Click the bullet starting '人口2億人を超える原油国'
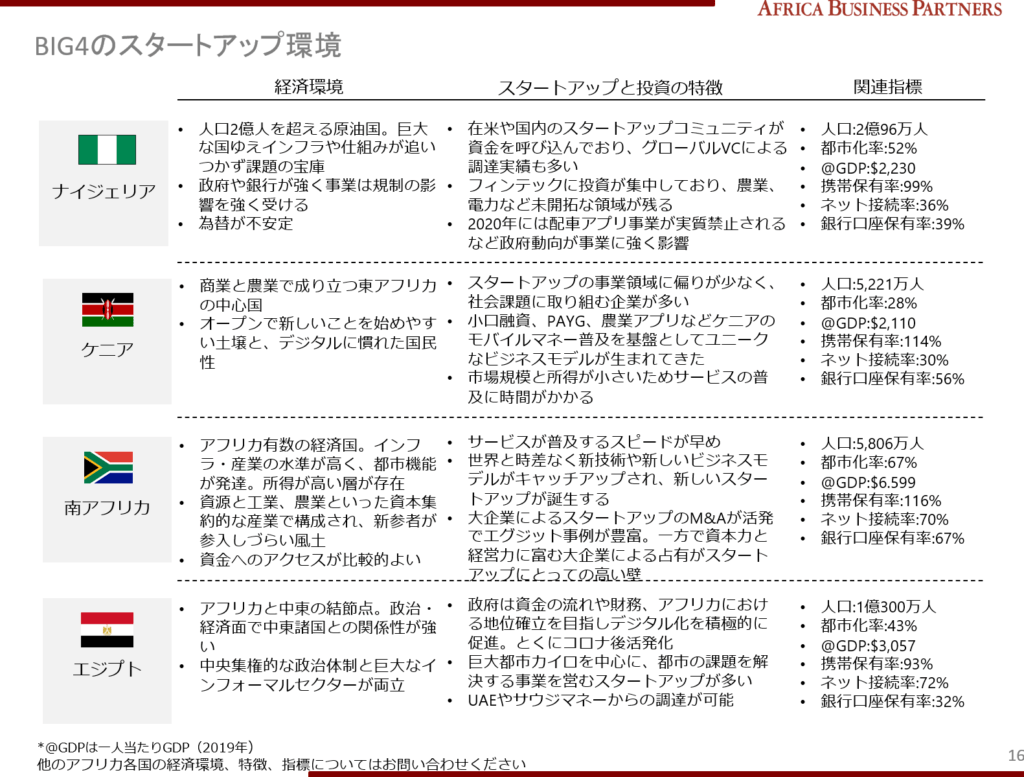 click(x=317, y=148)
